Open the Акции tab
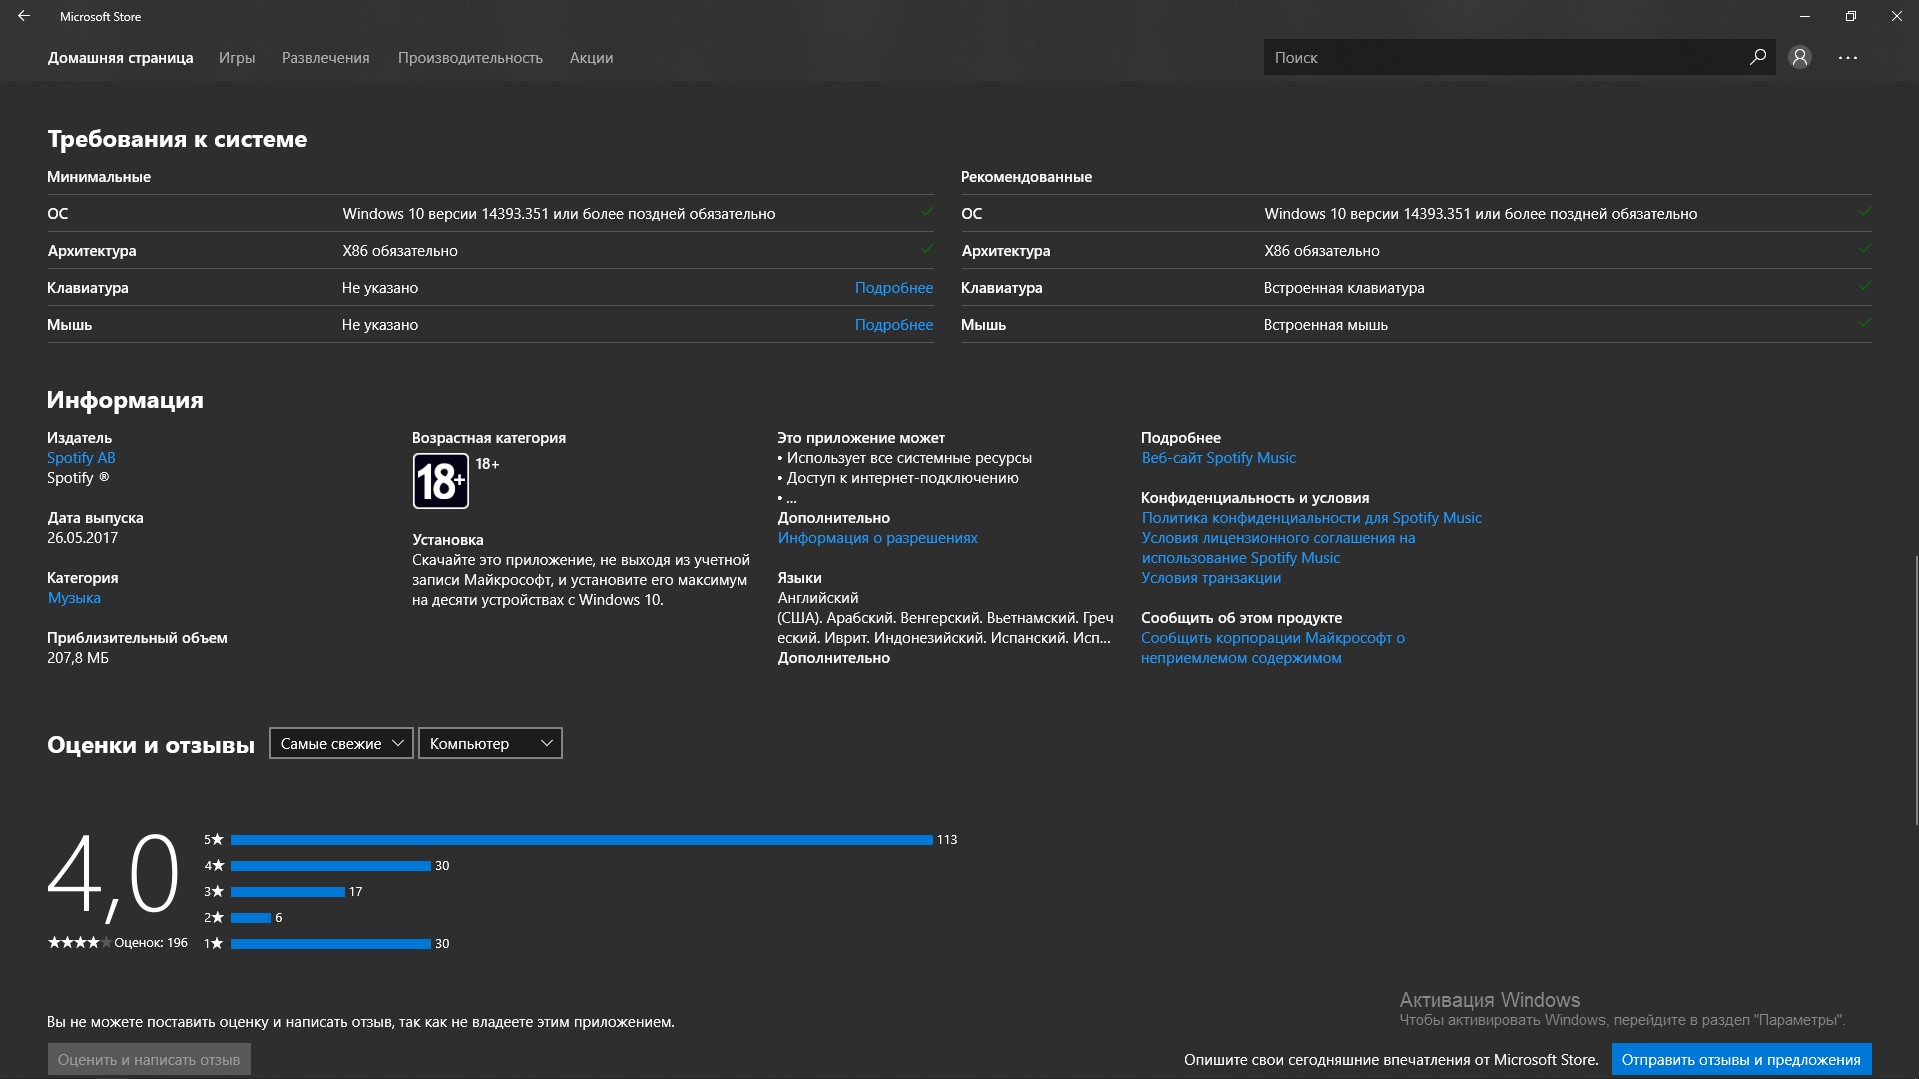Viewport: 1919px width, 1079px height. (x=591, y=58)
